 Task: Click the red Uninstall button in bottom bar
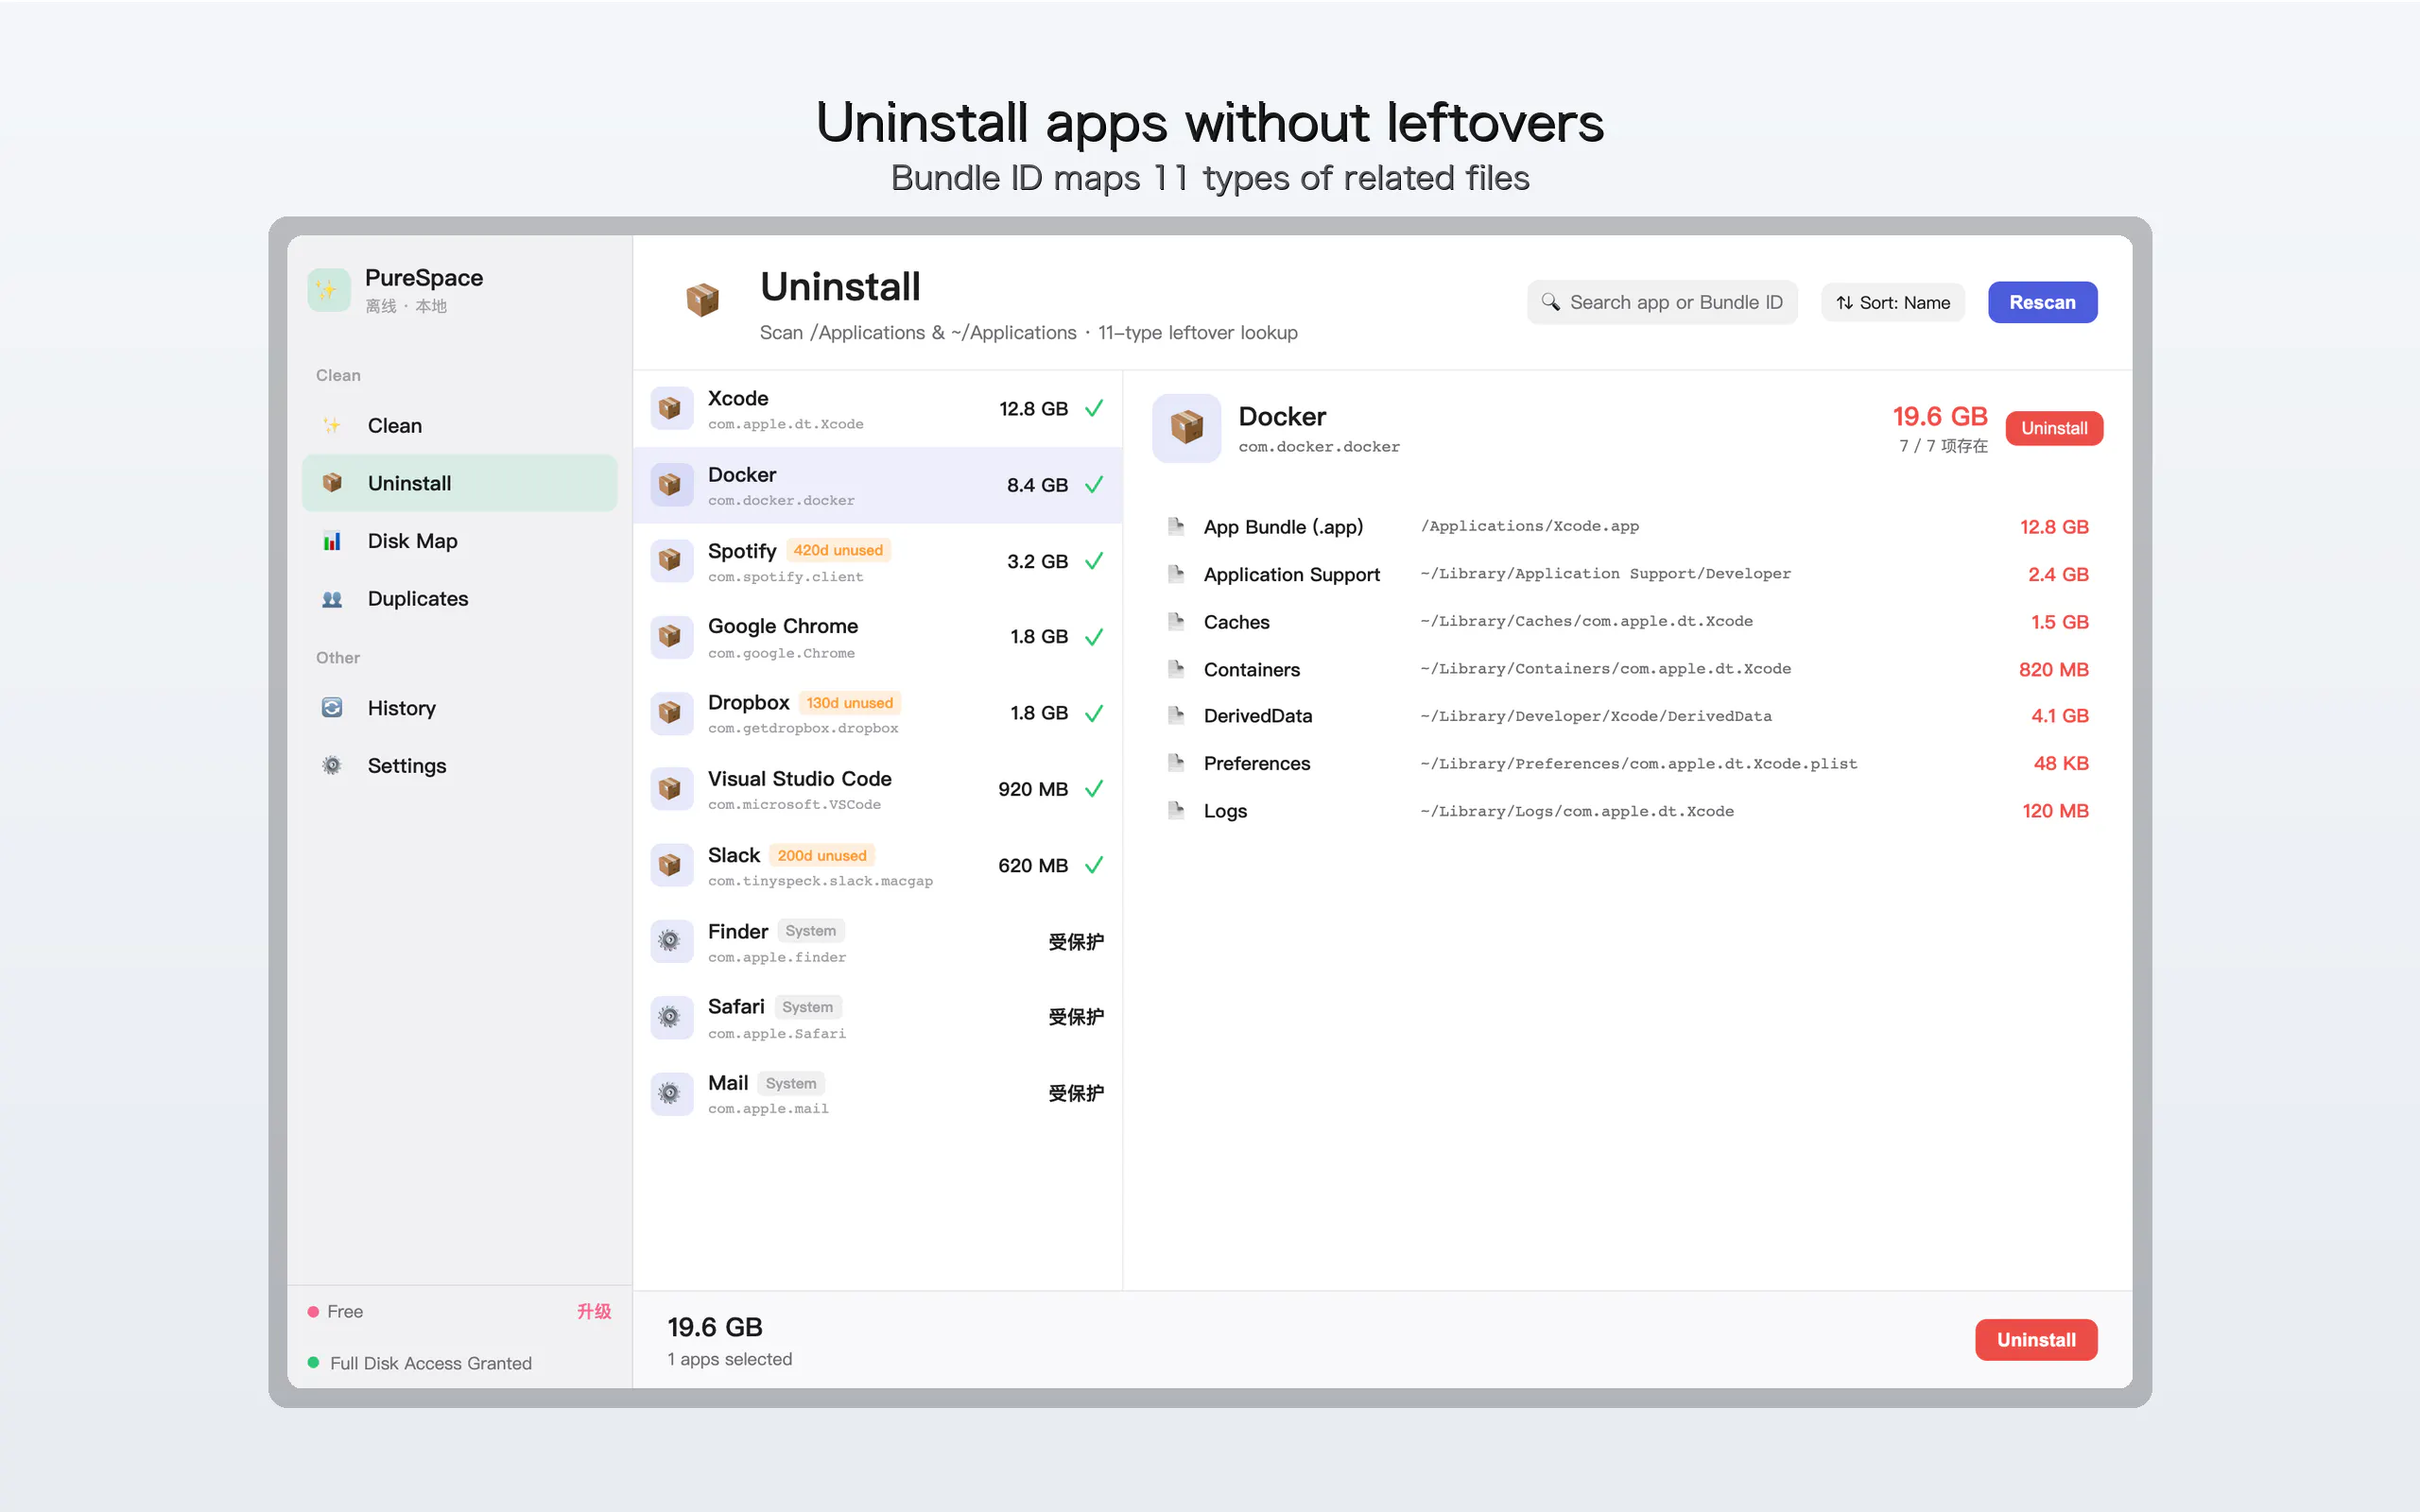[2036, 1340]
